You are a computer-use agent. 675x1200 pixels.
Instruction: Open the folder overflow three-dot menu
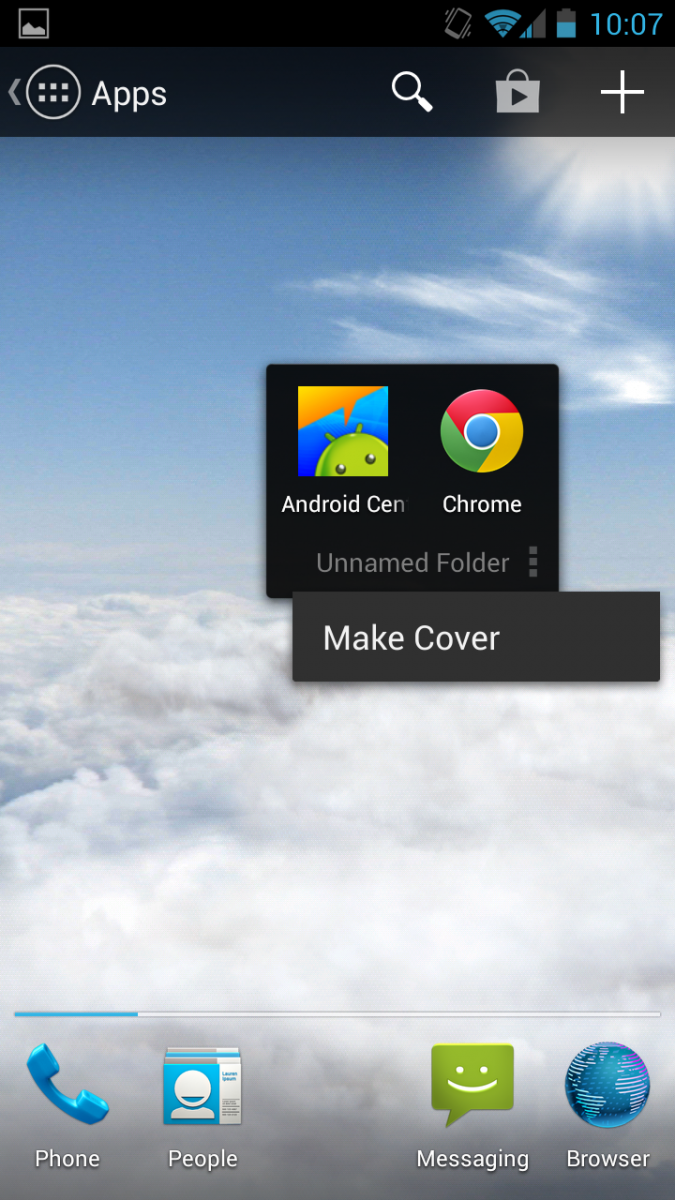[533, 562]
